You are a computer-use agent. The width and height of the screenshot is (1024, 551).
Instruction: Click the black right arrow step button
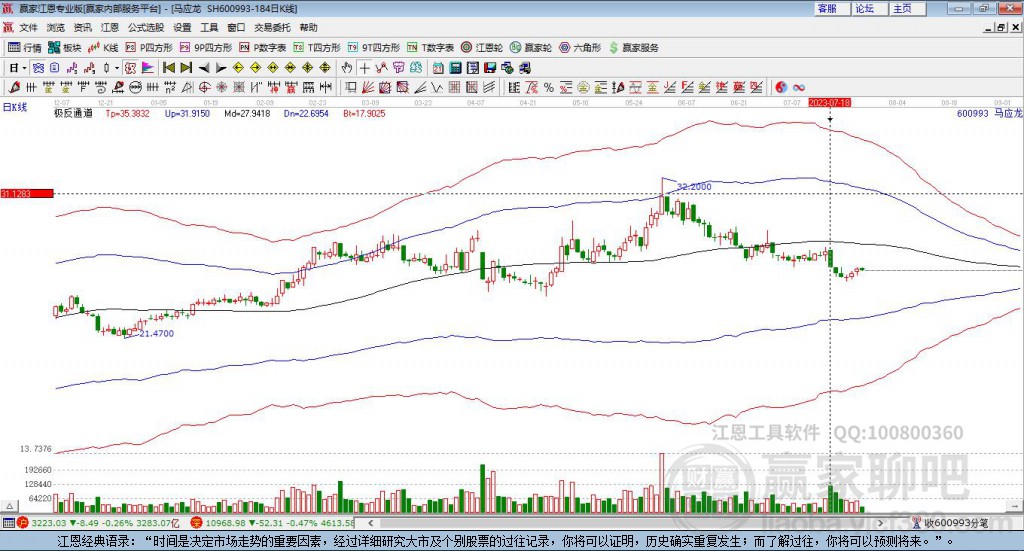point(221,68)
